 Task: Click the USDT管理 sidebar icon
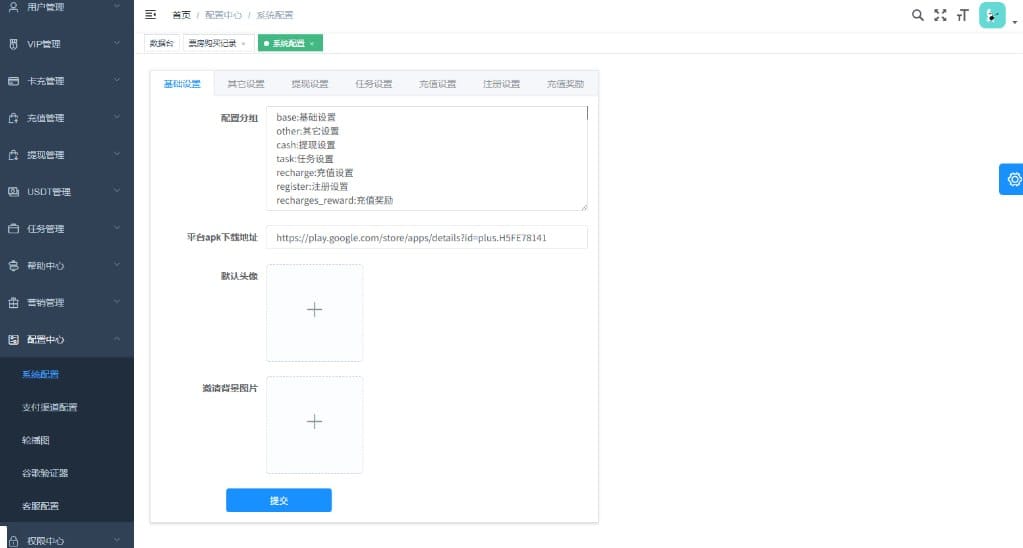click(13, 192)
